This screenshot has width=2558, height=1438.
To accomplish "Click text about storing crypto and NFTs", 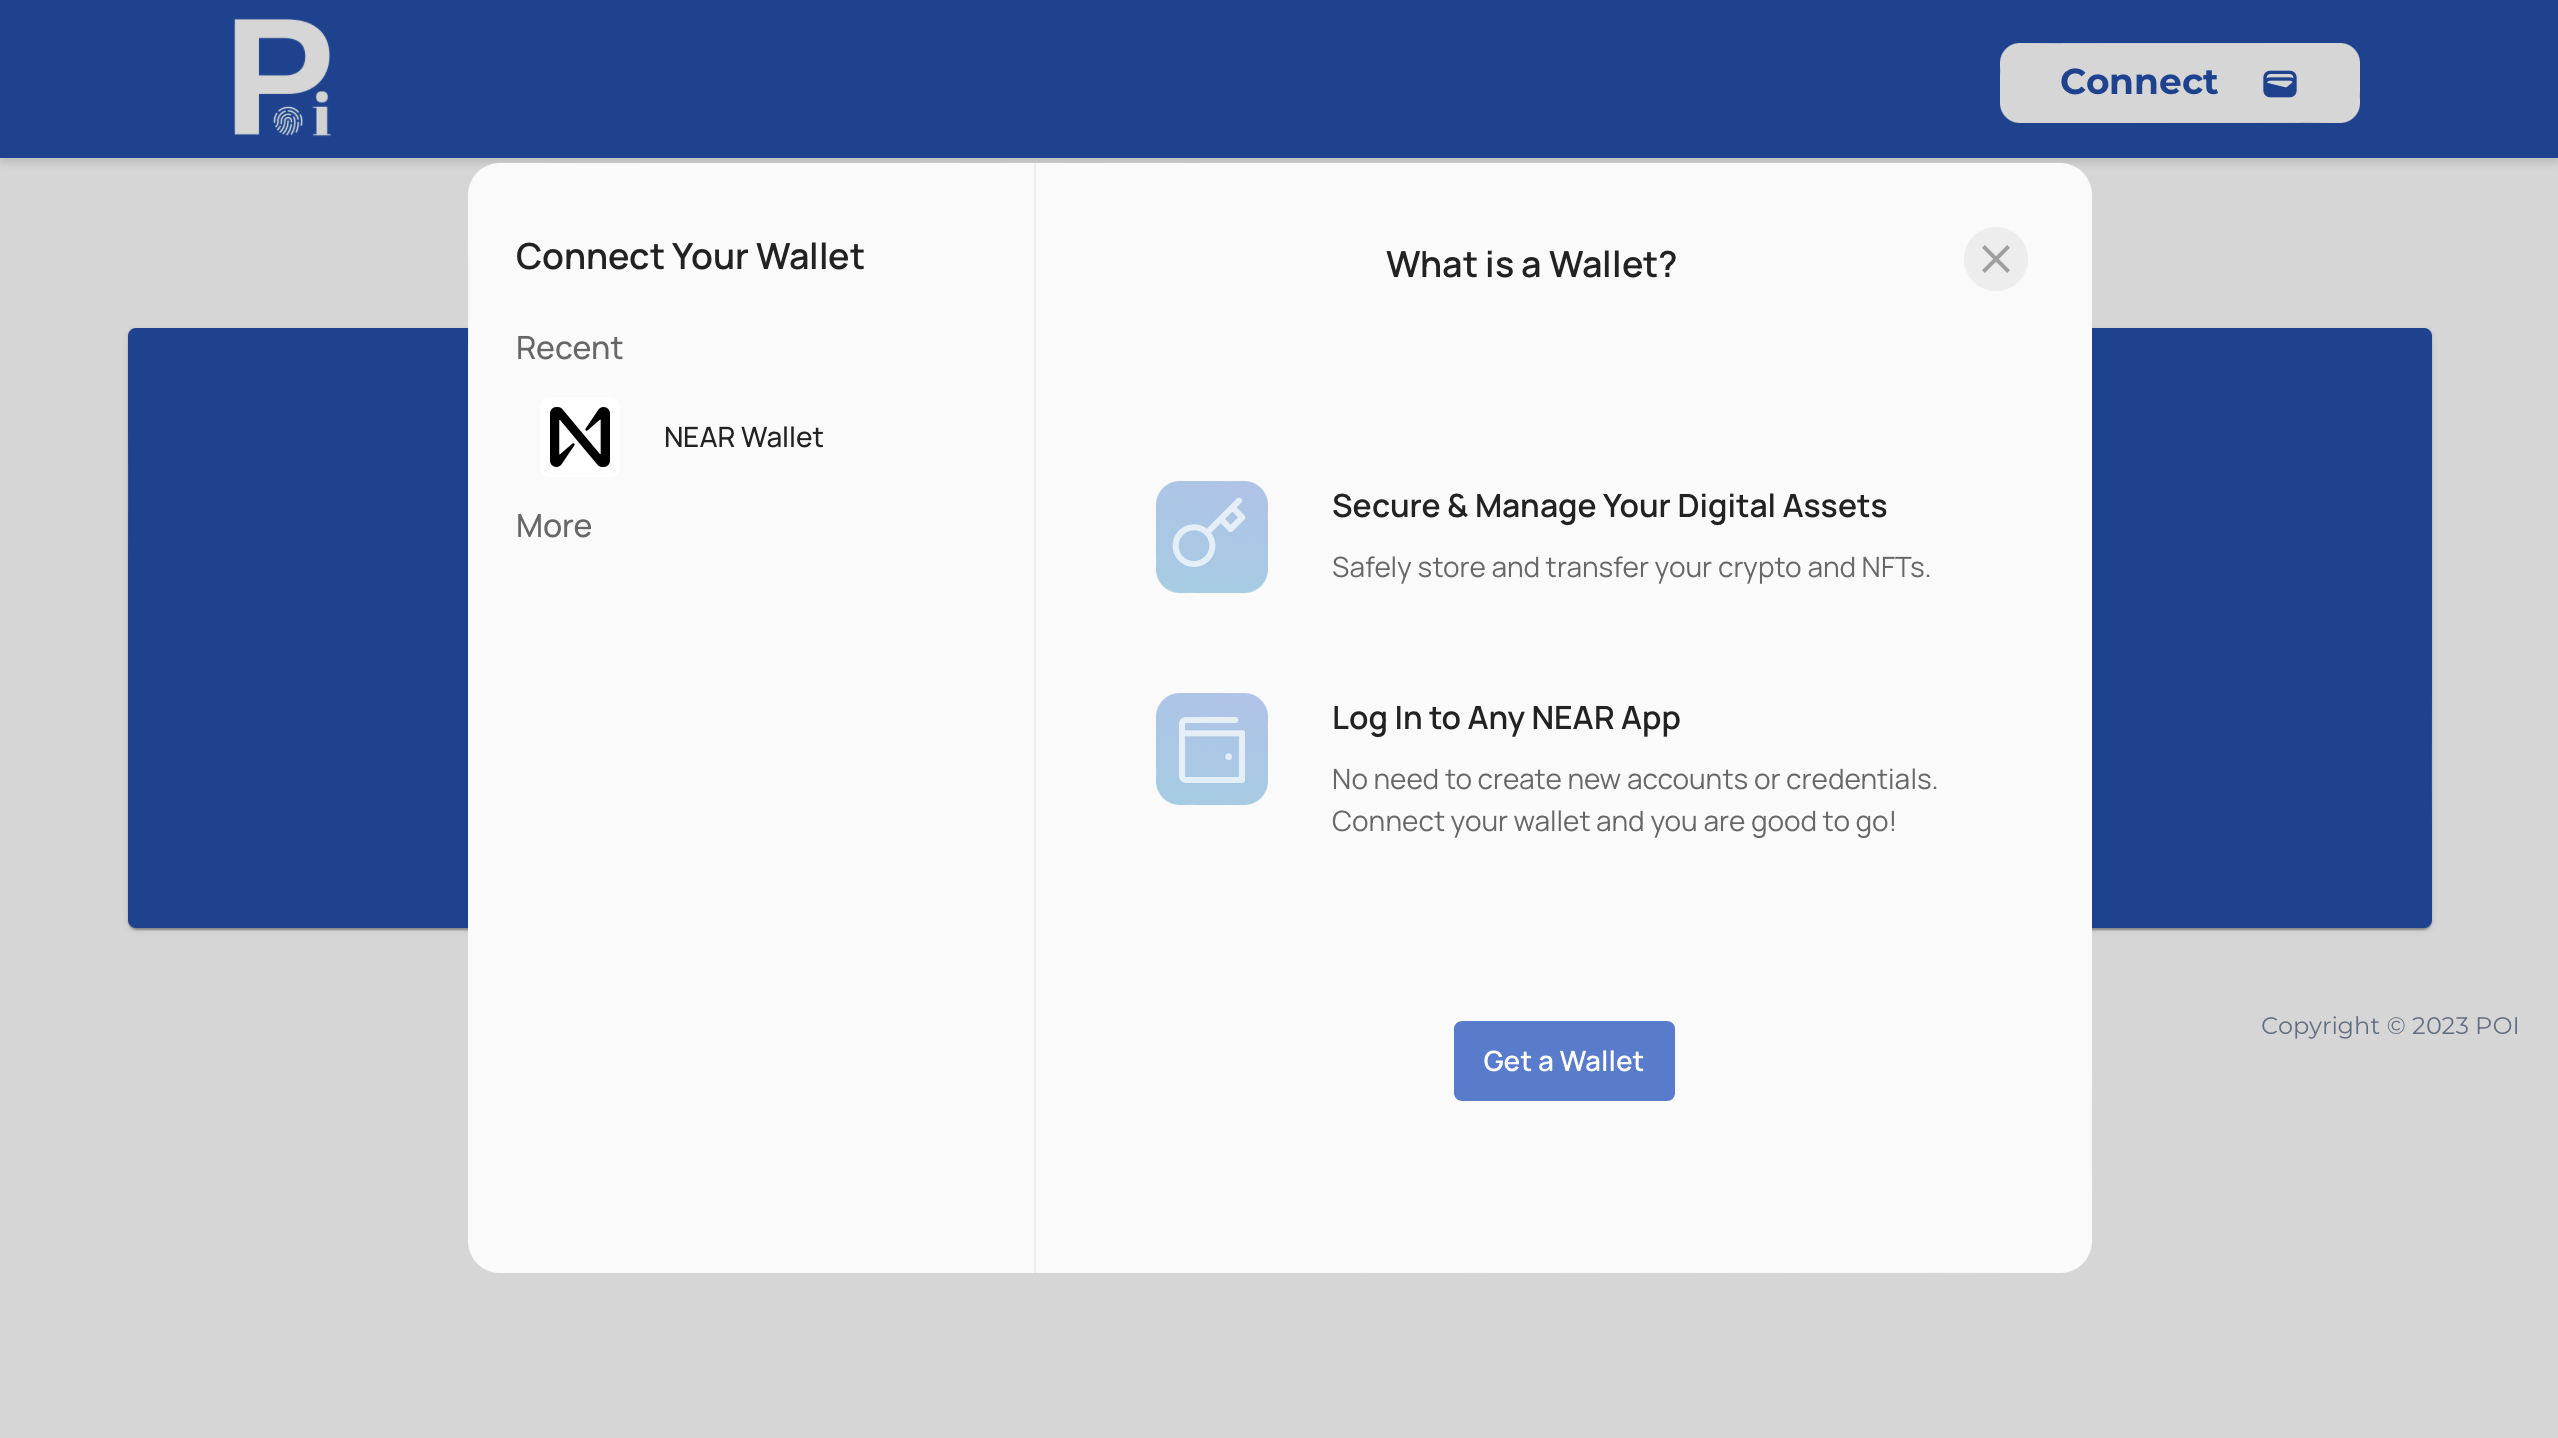I will click(1630, 567).
